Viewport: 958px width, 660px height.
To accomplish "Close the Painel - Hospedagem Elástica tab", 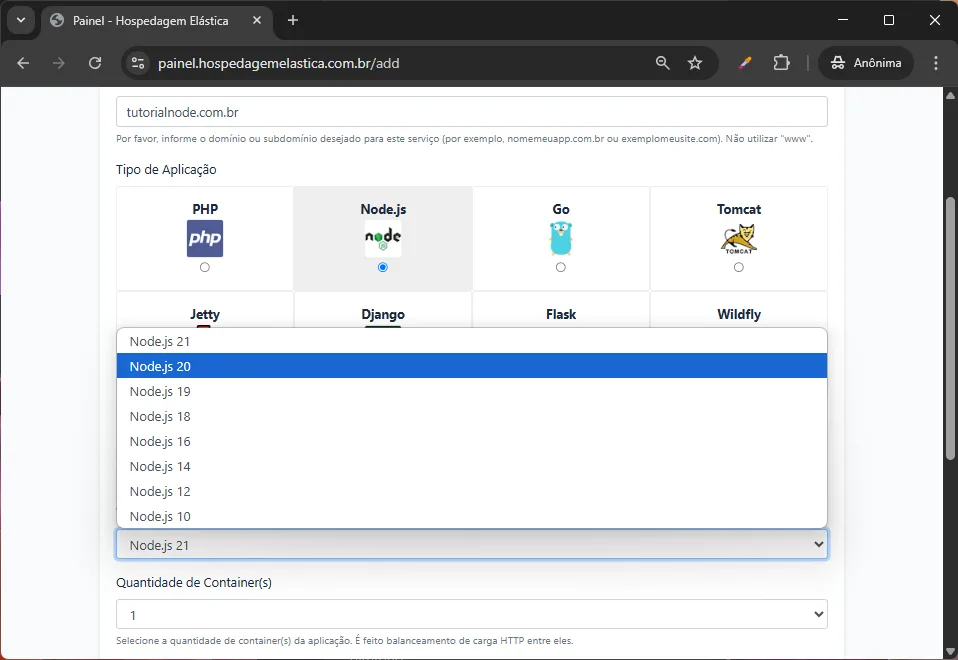I will (257, 20).
